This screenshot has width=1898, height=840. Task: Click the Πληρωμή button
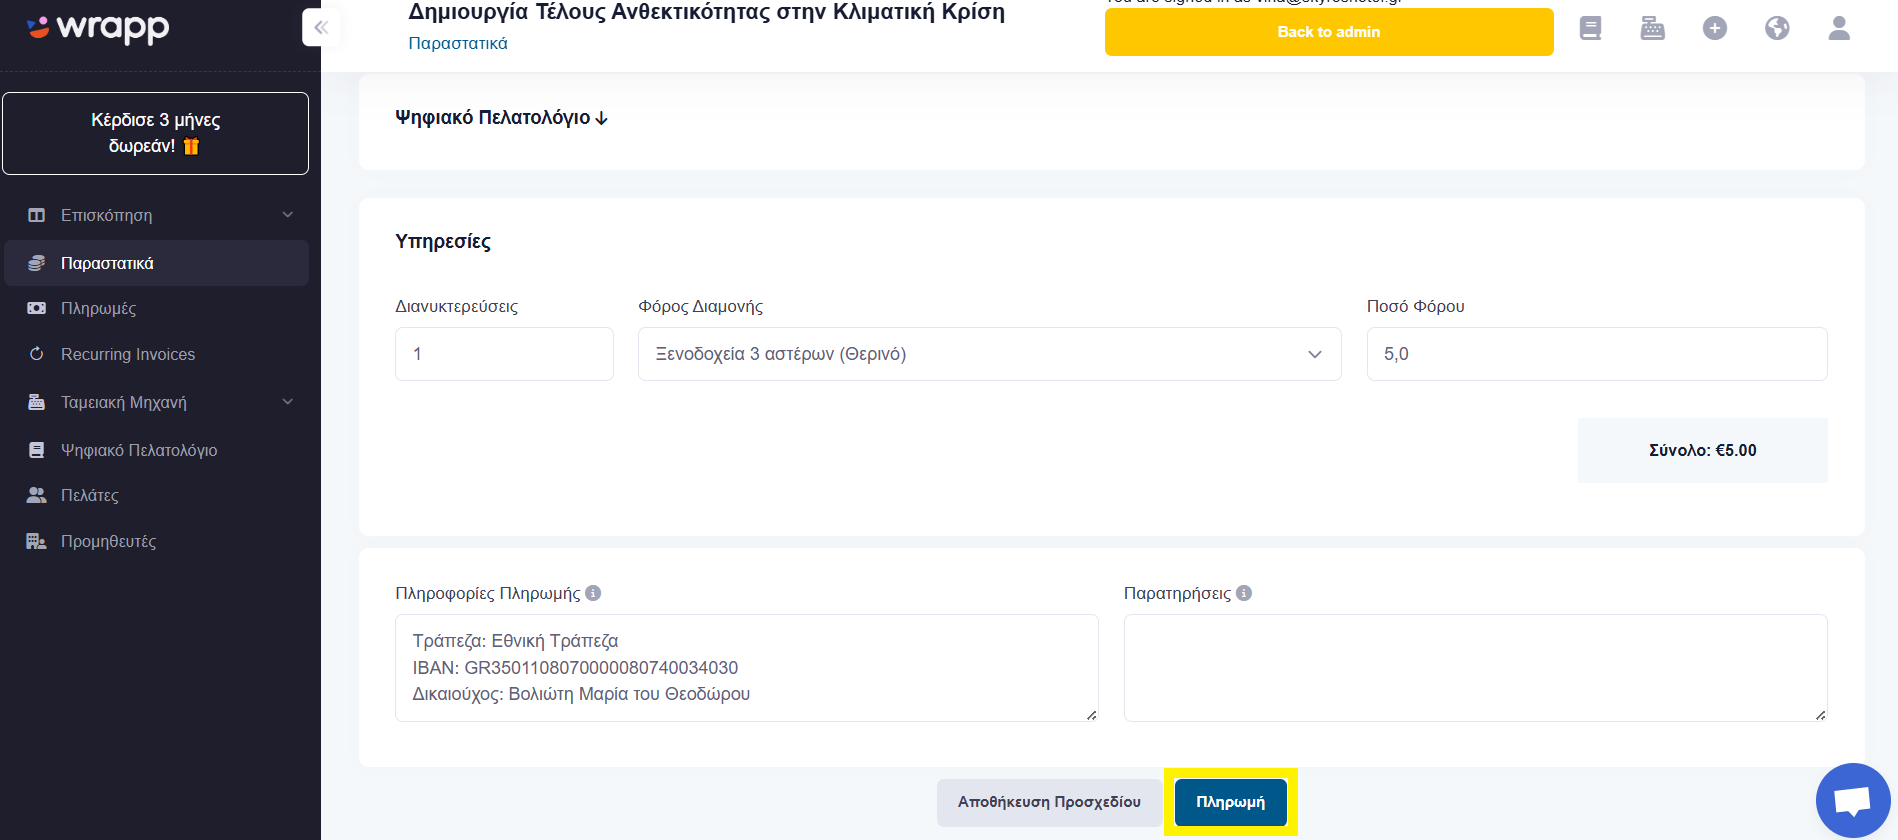coord(1231,802)
